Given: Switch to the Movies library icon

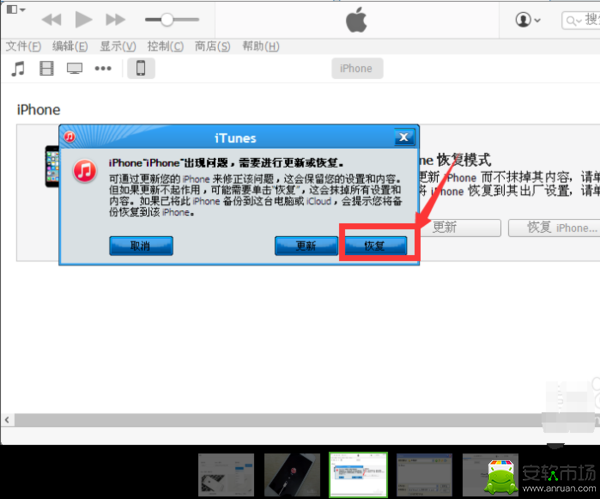Looking at the screenshot, I should tap(47, 68).
